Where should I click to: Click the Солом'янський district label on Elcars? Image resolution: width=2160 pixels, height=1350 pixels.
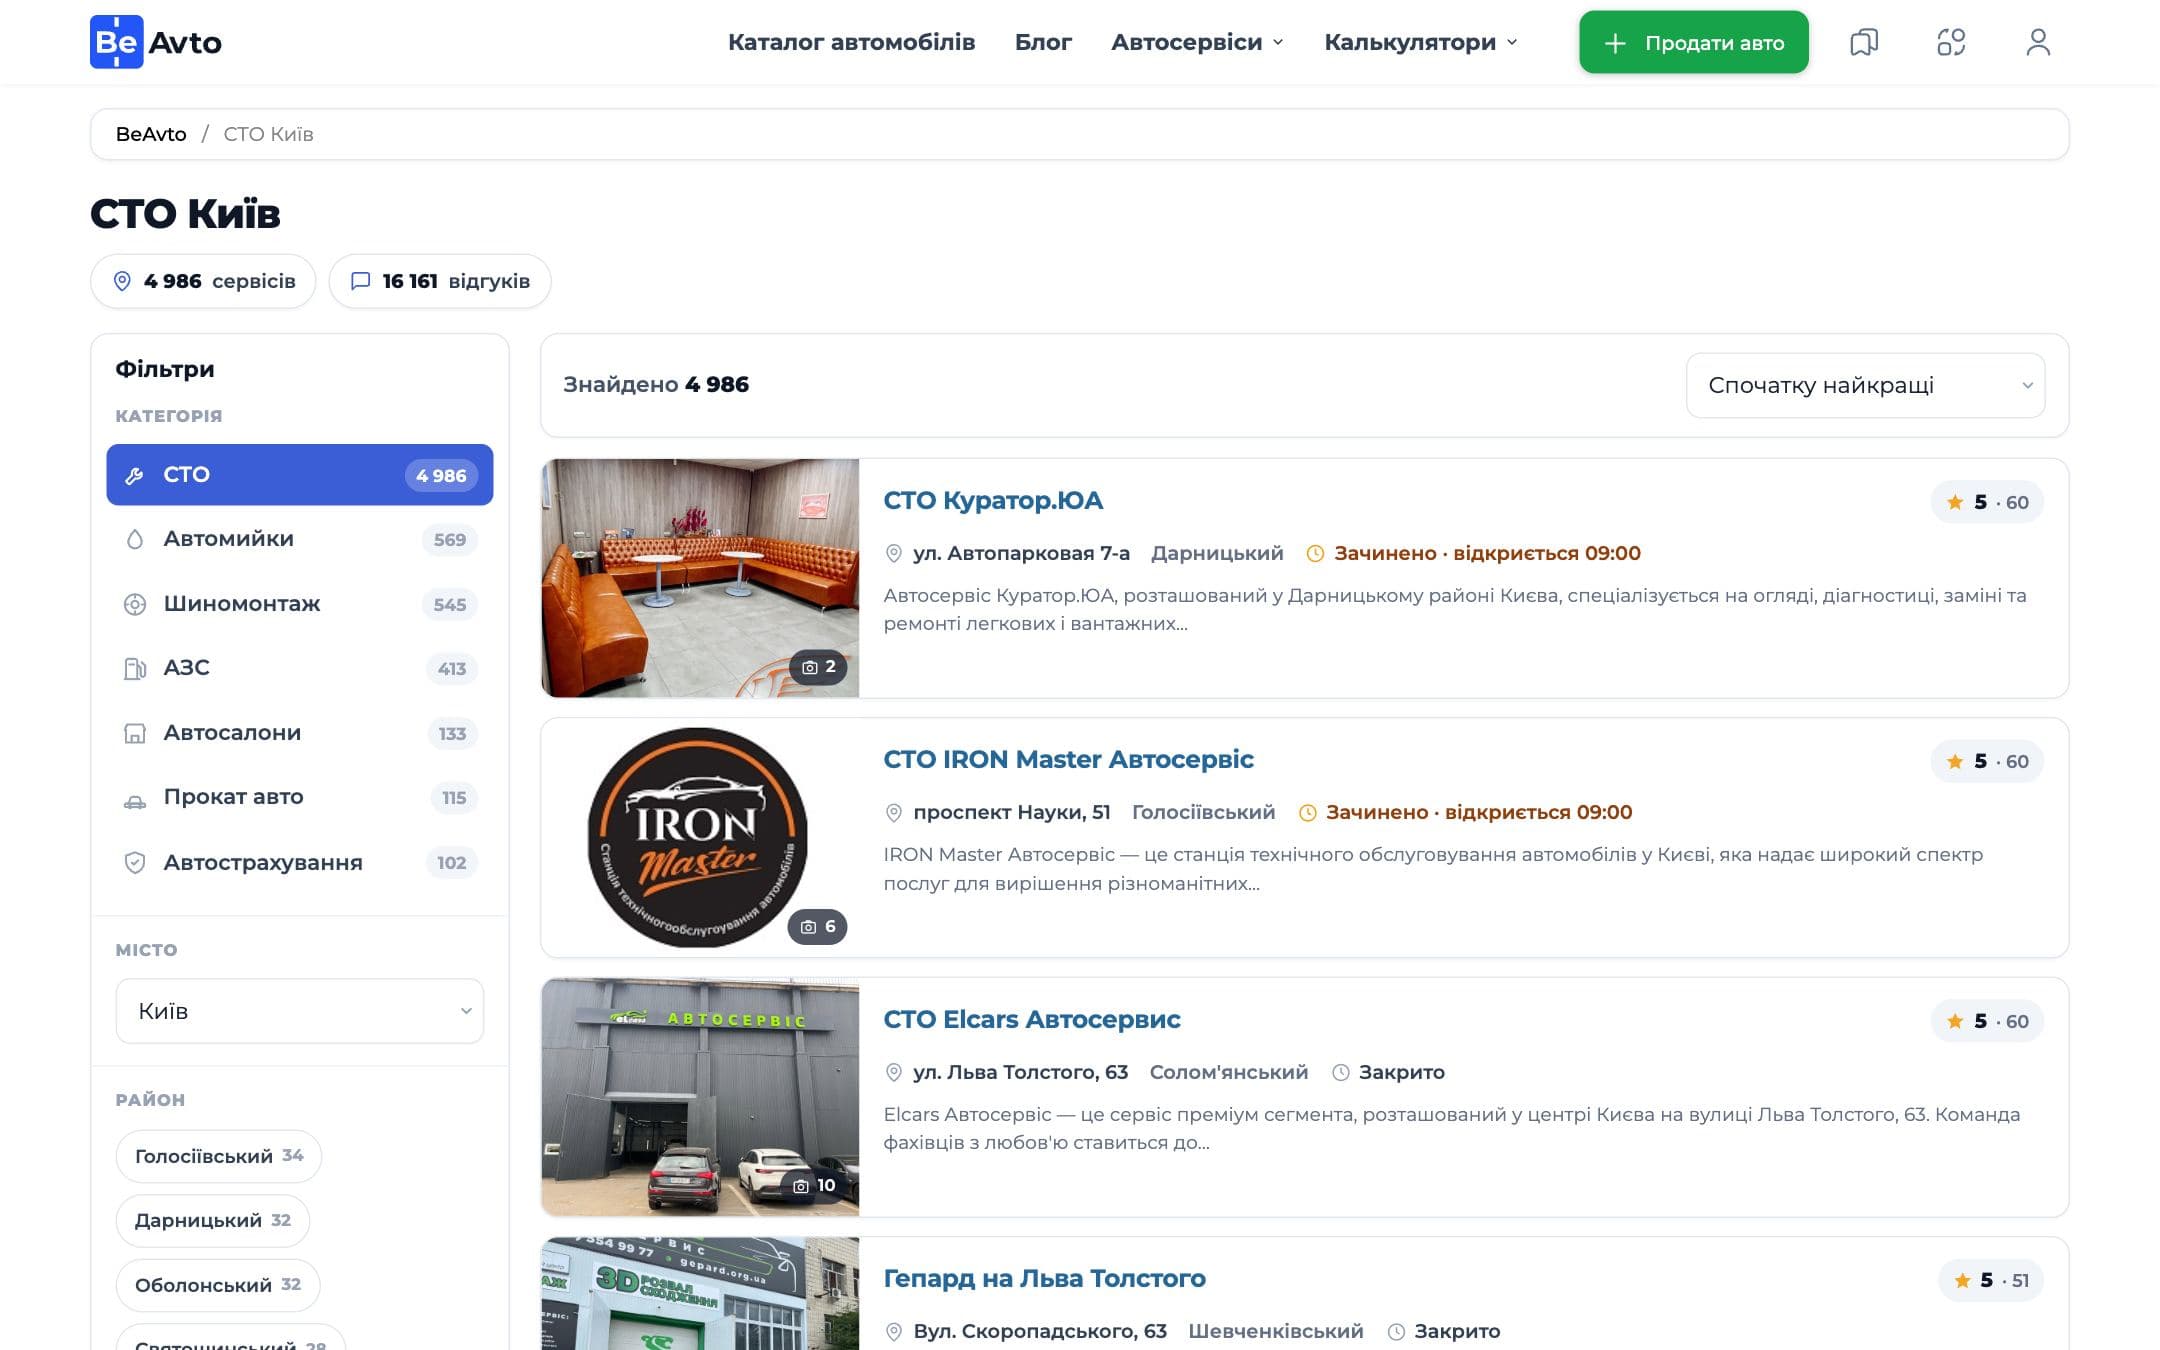[1228, 1072]
